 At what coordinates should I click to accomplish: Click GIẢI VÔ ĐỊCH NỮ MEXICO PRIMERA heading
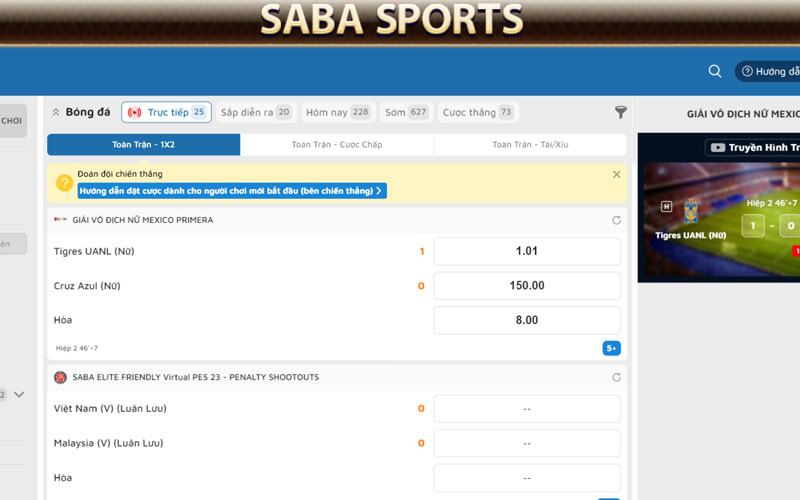[x=143, y=220]
